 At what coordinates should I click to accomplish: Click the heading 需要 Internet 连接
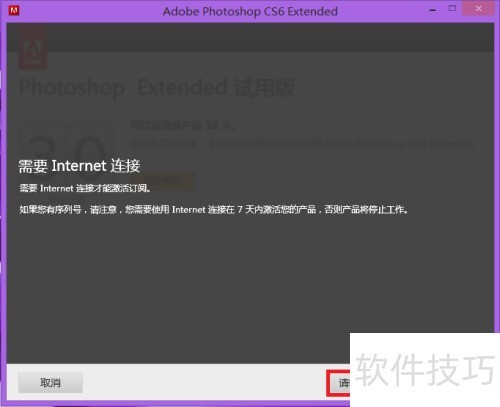pyautogui.click(x=79, y=166)
